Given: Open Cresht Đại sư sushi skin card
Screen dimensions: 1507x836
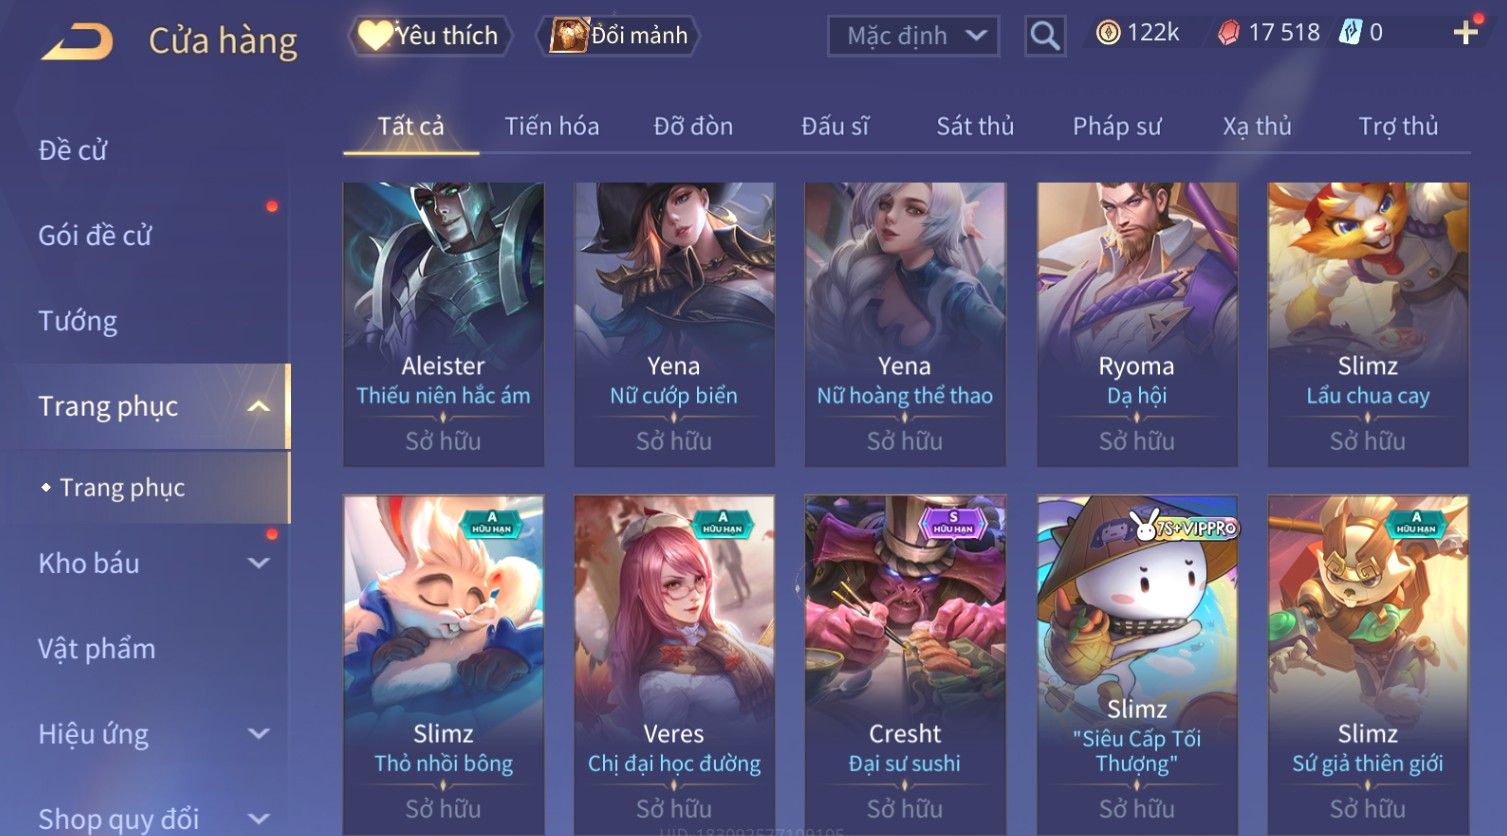Looking at the screenshot, I should coord(905,665).
